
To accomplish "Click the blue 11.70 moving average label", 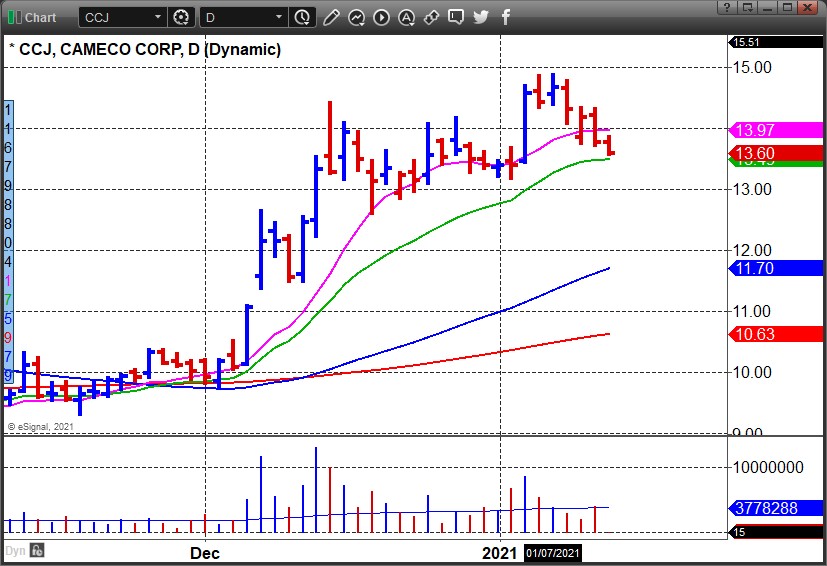I will 776,268.
